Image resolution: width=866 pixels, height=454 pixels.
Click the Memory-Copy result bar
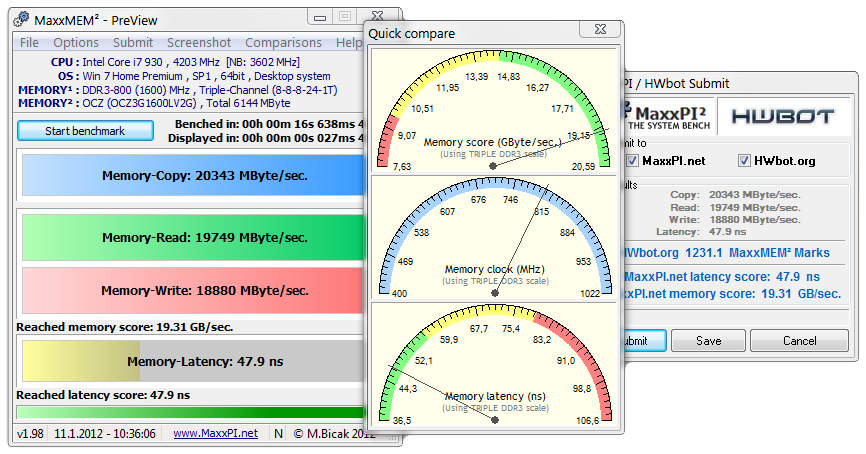193,175
